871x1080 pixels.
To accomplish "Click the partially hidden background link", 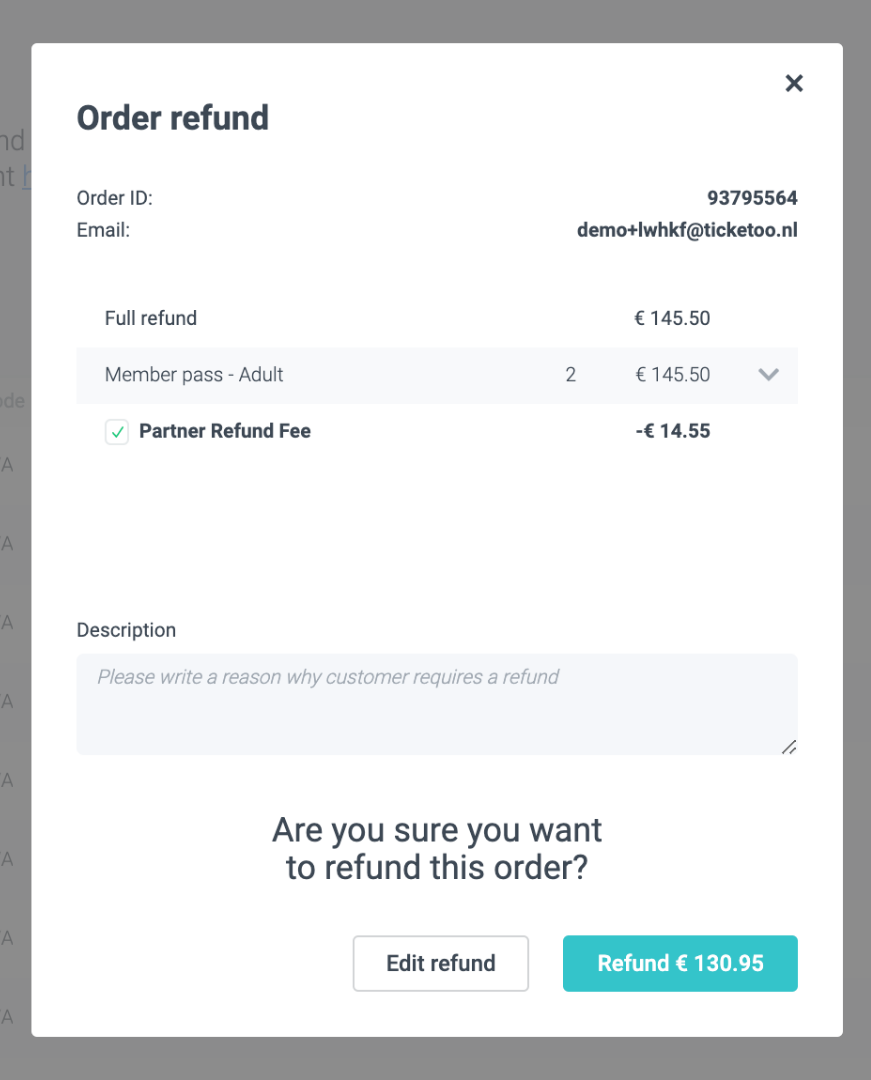I will (27, 177).
